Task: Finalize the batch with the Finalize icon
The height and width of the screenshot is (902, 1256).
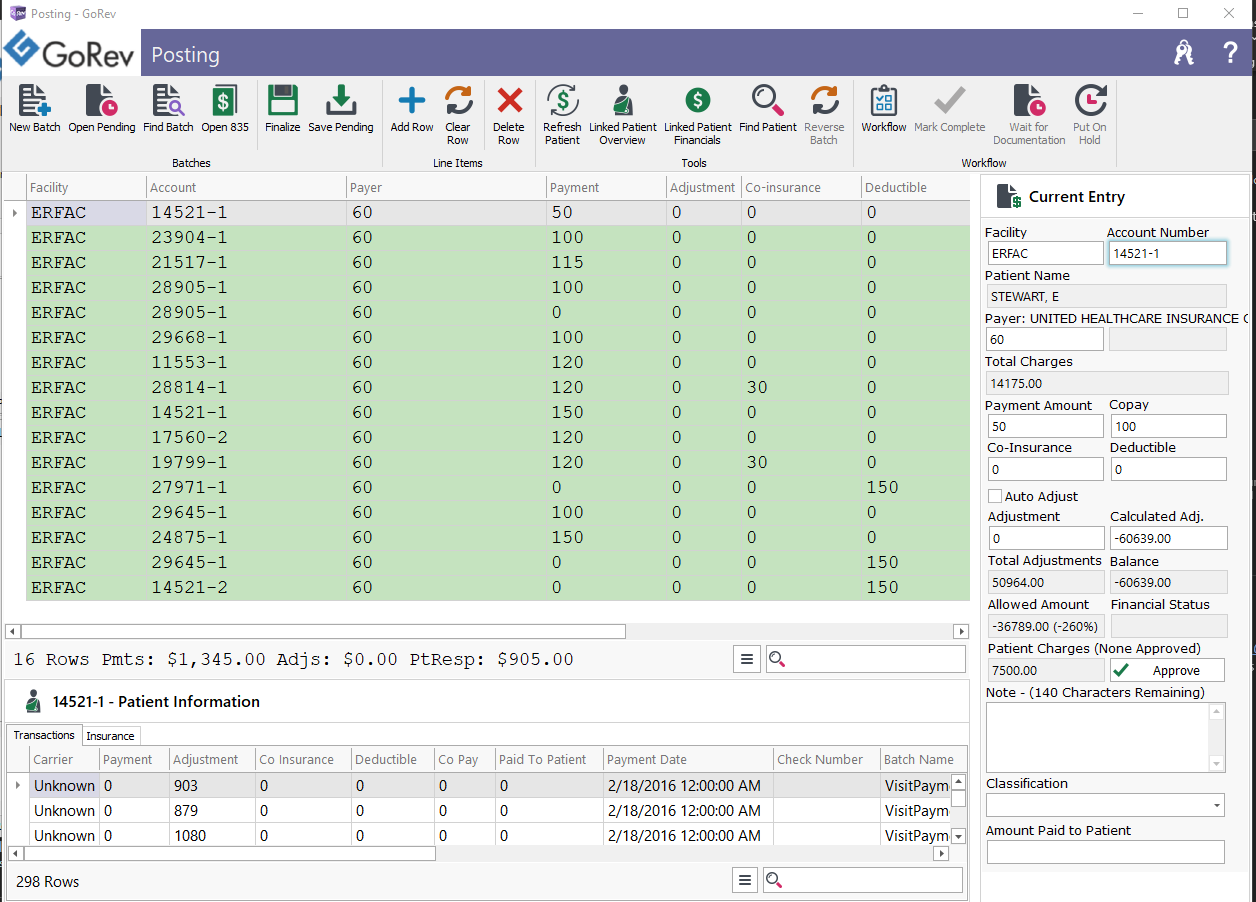Action: pyautogui.click(x=283, y=101)
